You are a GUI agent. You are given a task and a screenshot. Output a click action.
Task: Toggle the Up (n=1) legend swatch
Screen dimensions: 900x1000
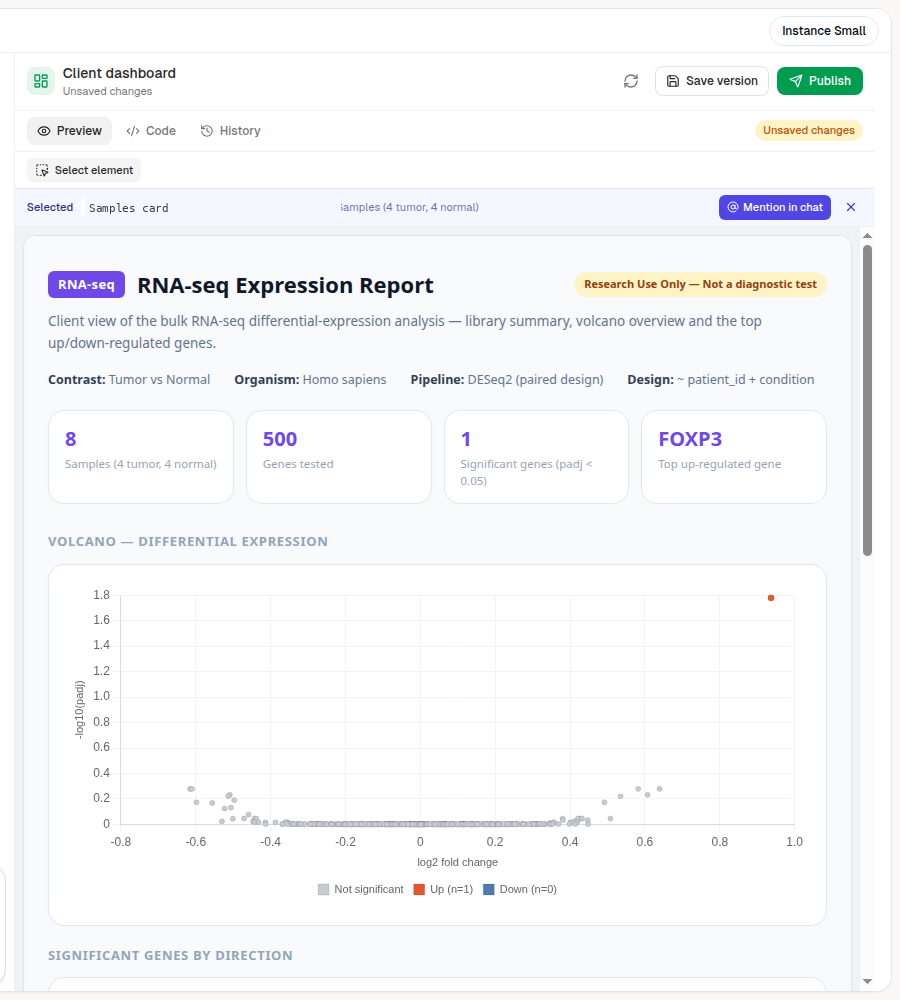pyautogui.click(x=419, y=890)
